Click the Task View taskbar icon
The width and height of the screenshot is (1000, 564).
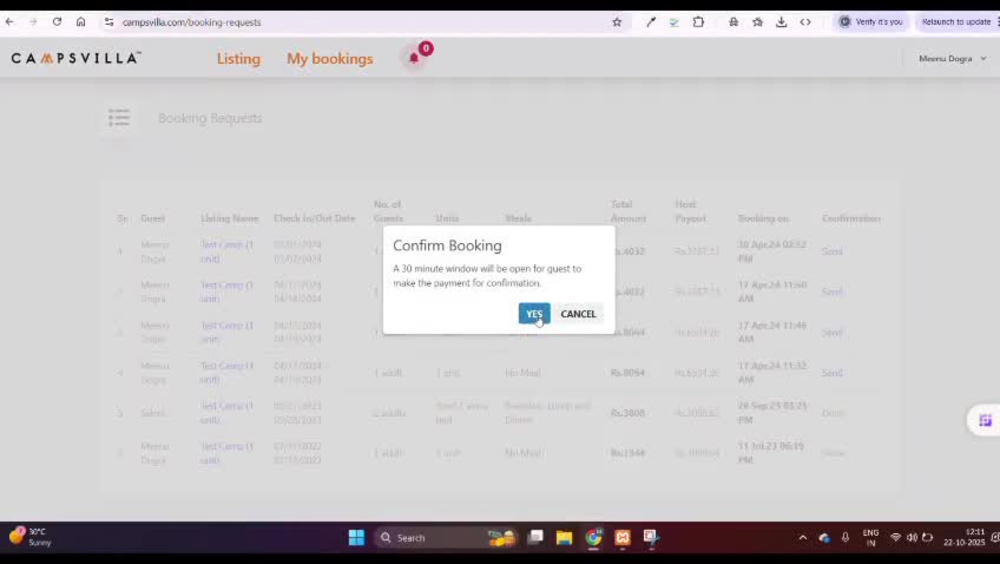pyautogui.click(x=535, y=537)
